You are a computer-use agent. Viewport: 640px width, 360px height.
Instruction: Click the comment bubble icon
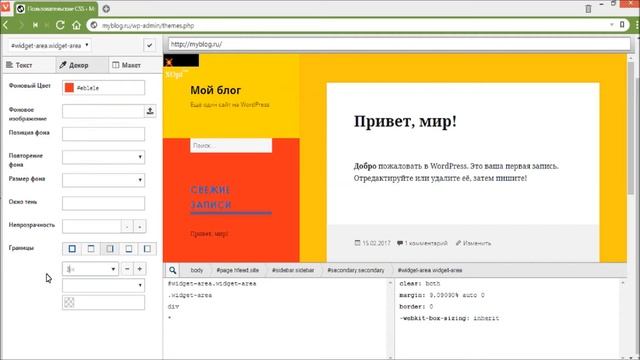[400, 243]
